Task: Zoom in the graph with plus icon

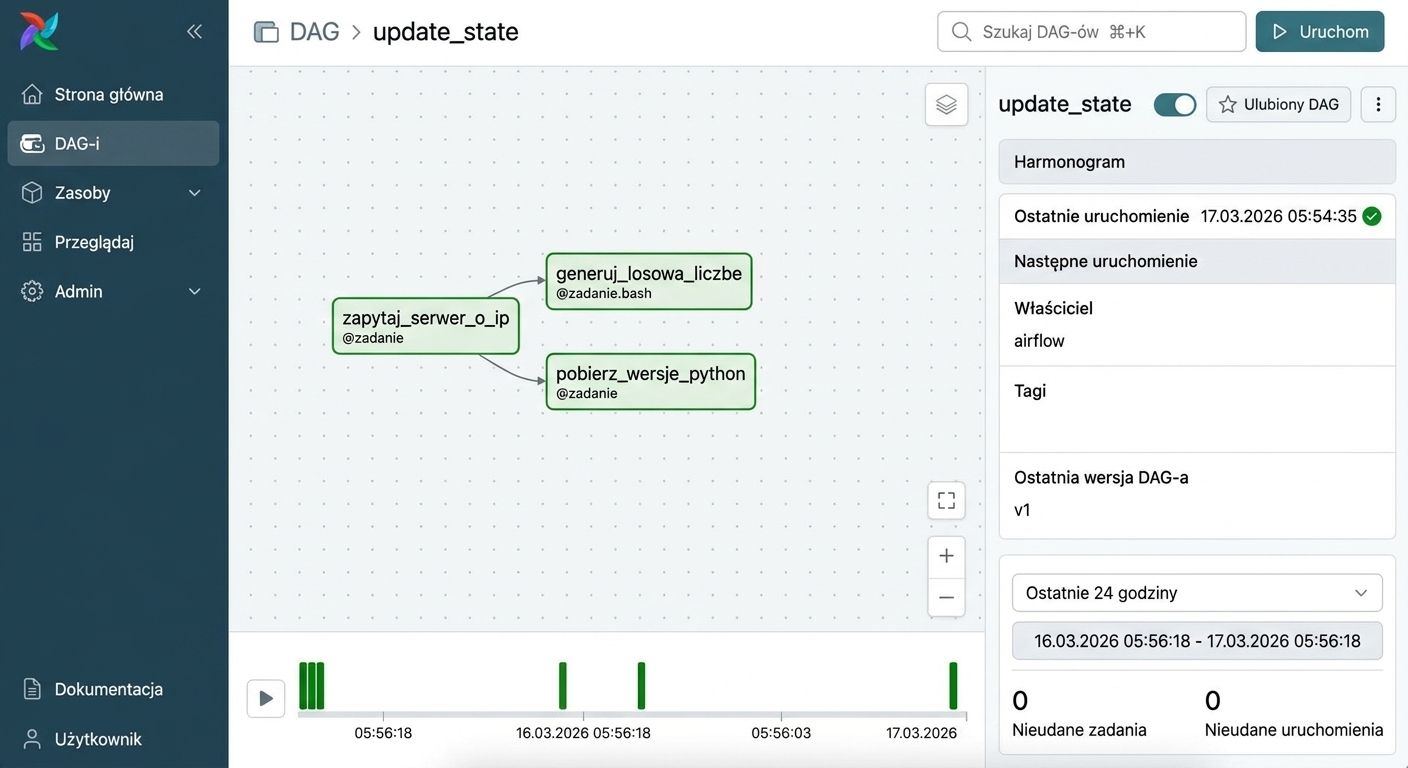Action: [946, 556]
